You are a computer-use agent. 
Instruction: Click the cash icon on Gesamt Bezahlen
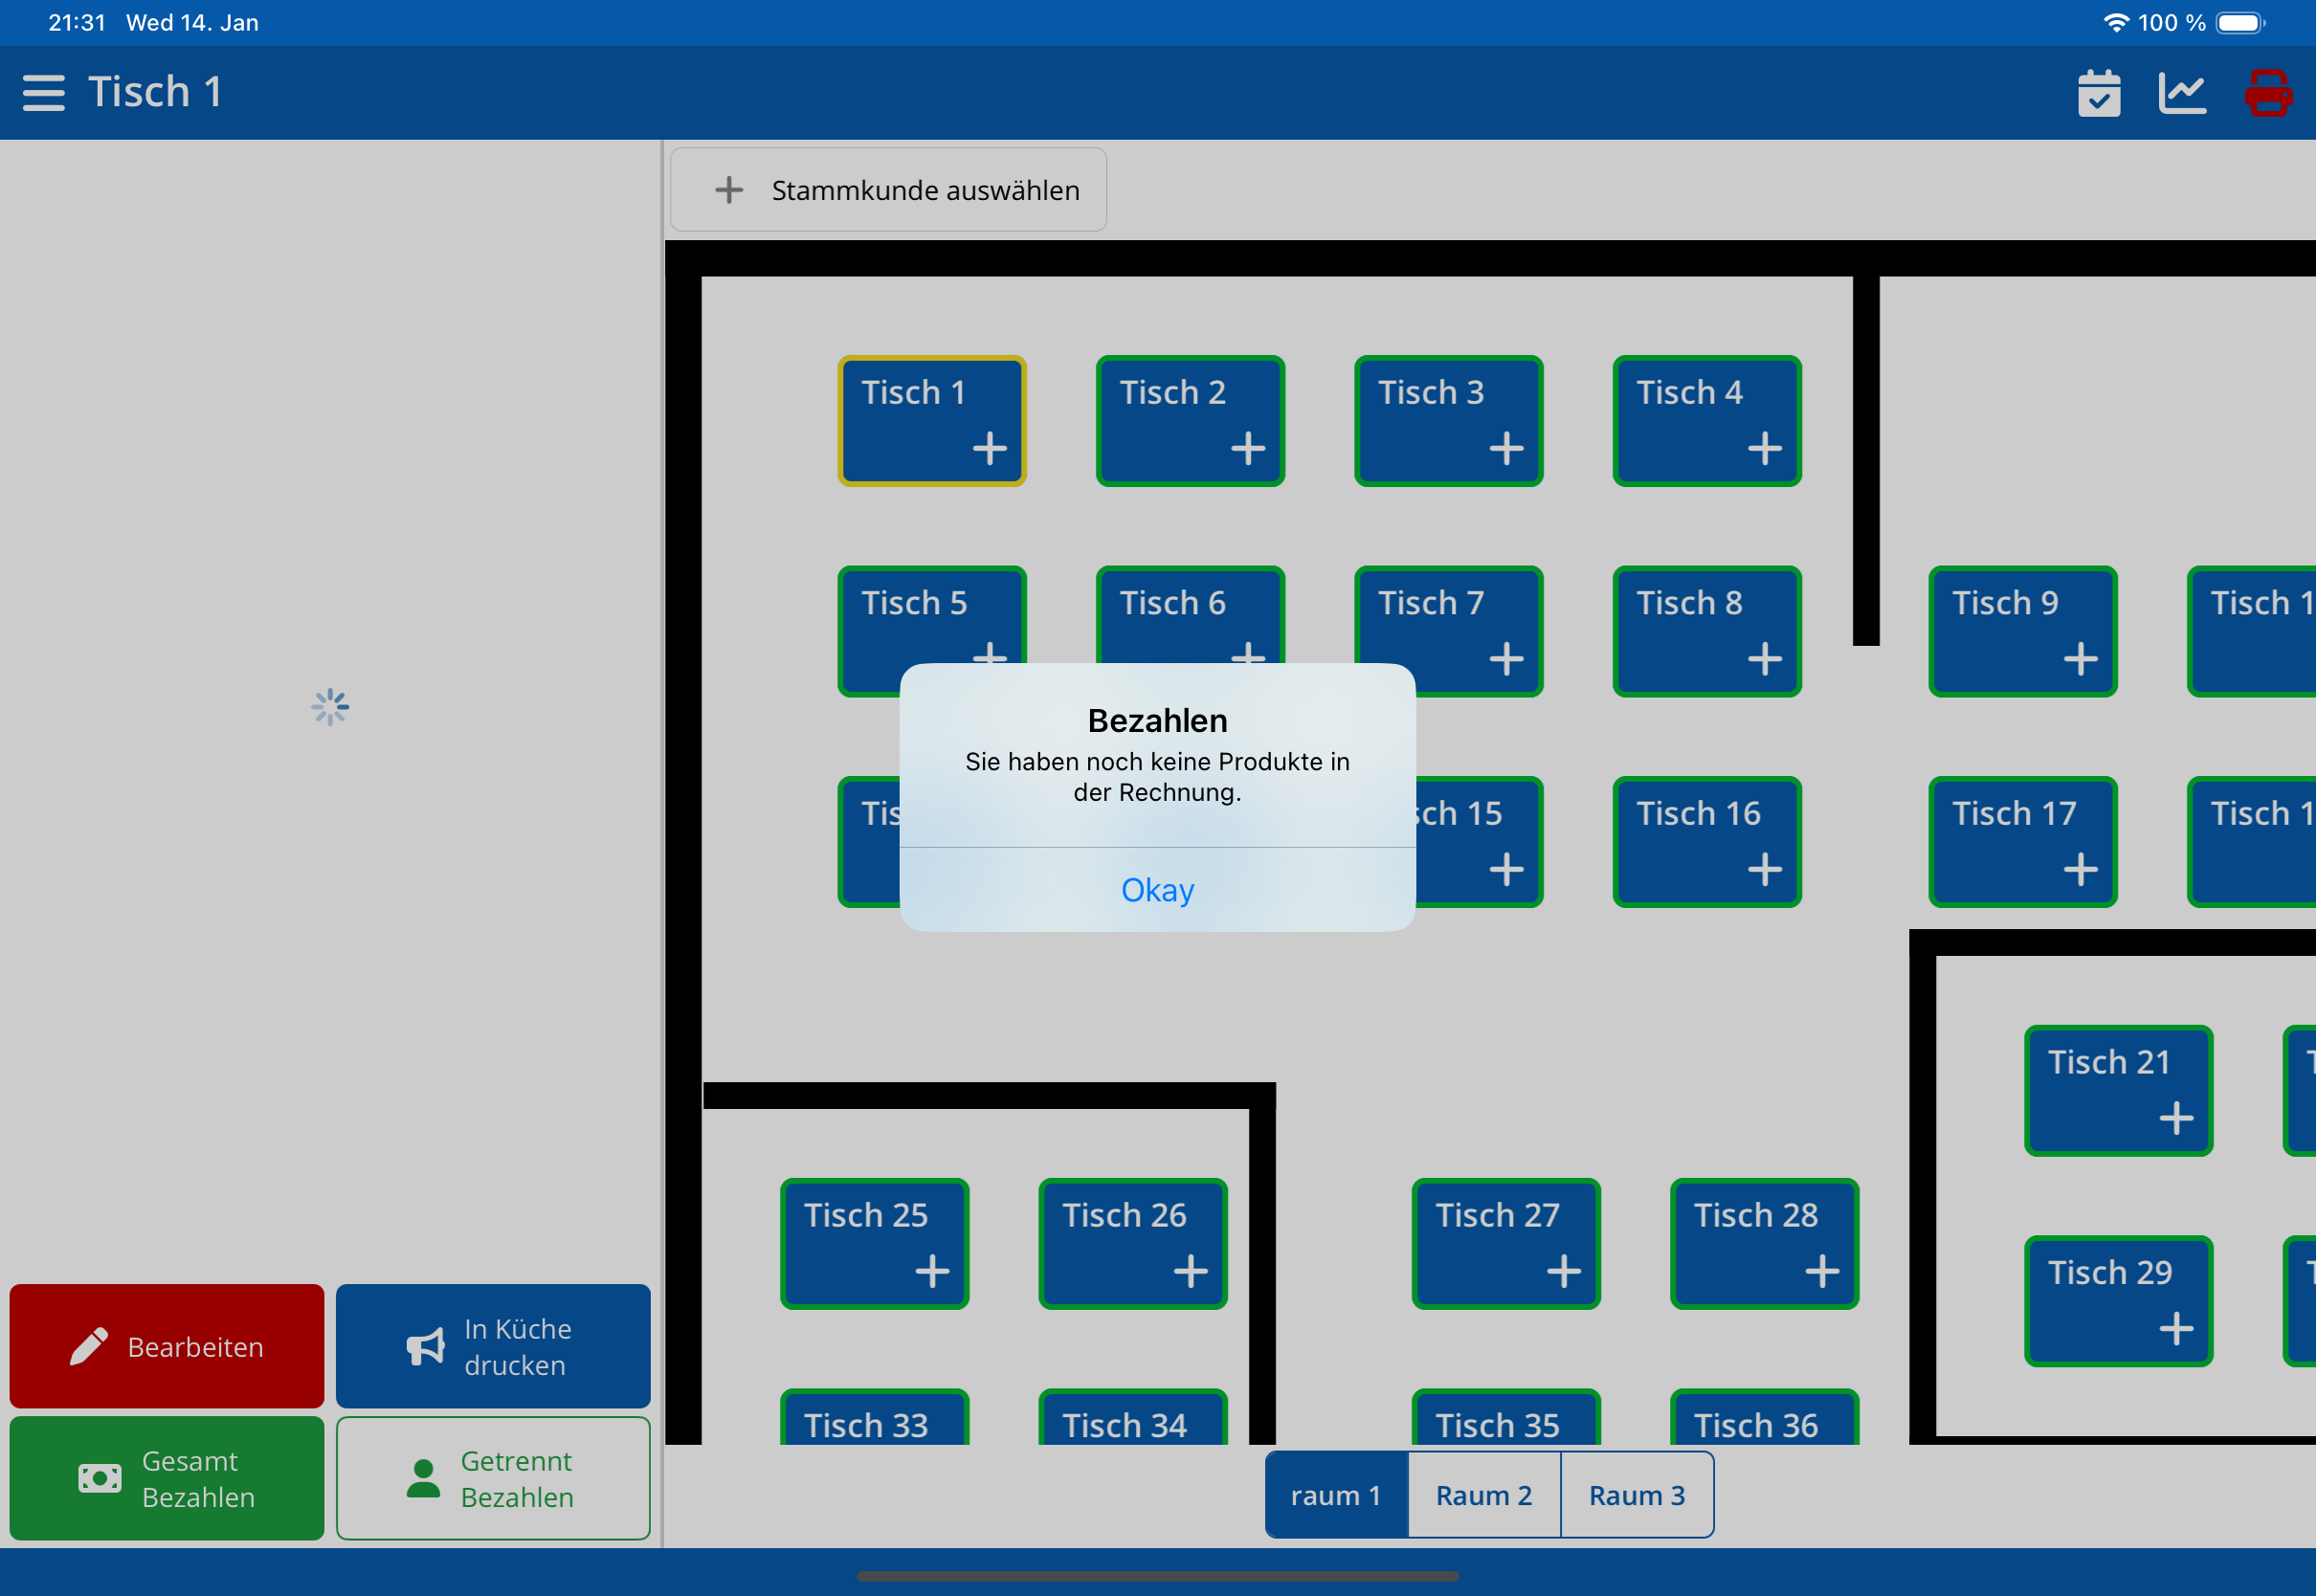100,1478
